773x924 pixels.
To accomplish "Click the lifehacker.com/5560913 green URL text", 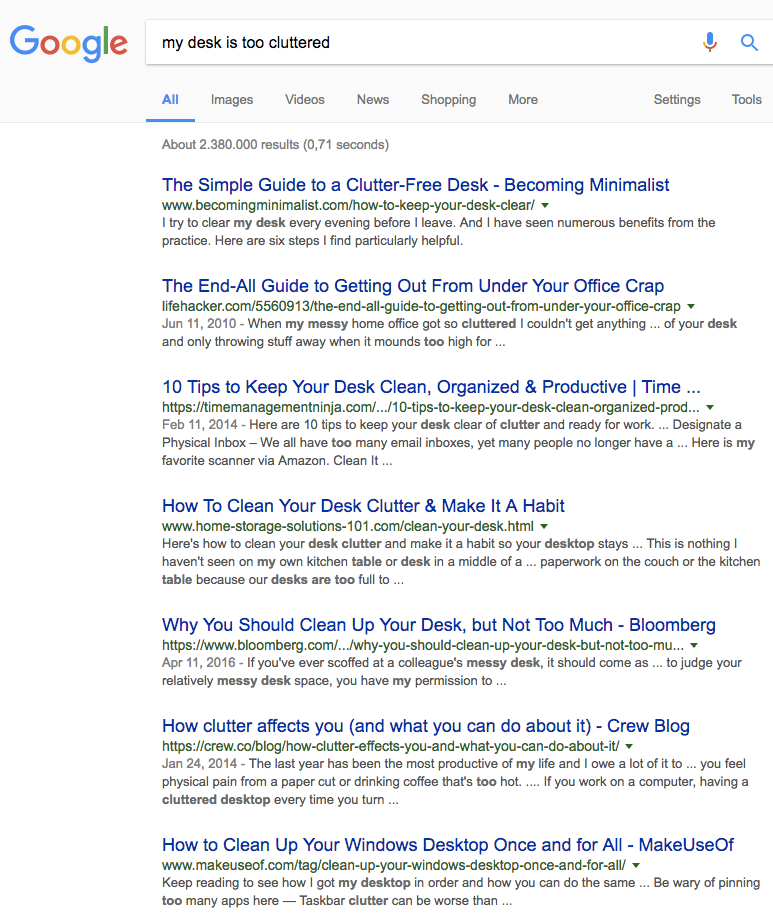I will click(421, 306).
